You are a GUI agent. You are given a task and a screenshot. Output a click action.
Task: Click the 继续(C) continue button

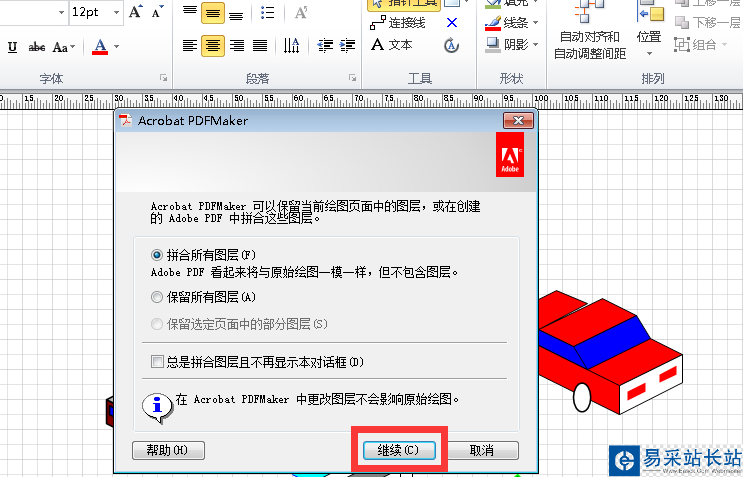(399, 450)
